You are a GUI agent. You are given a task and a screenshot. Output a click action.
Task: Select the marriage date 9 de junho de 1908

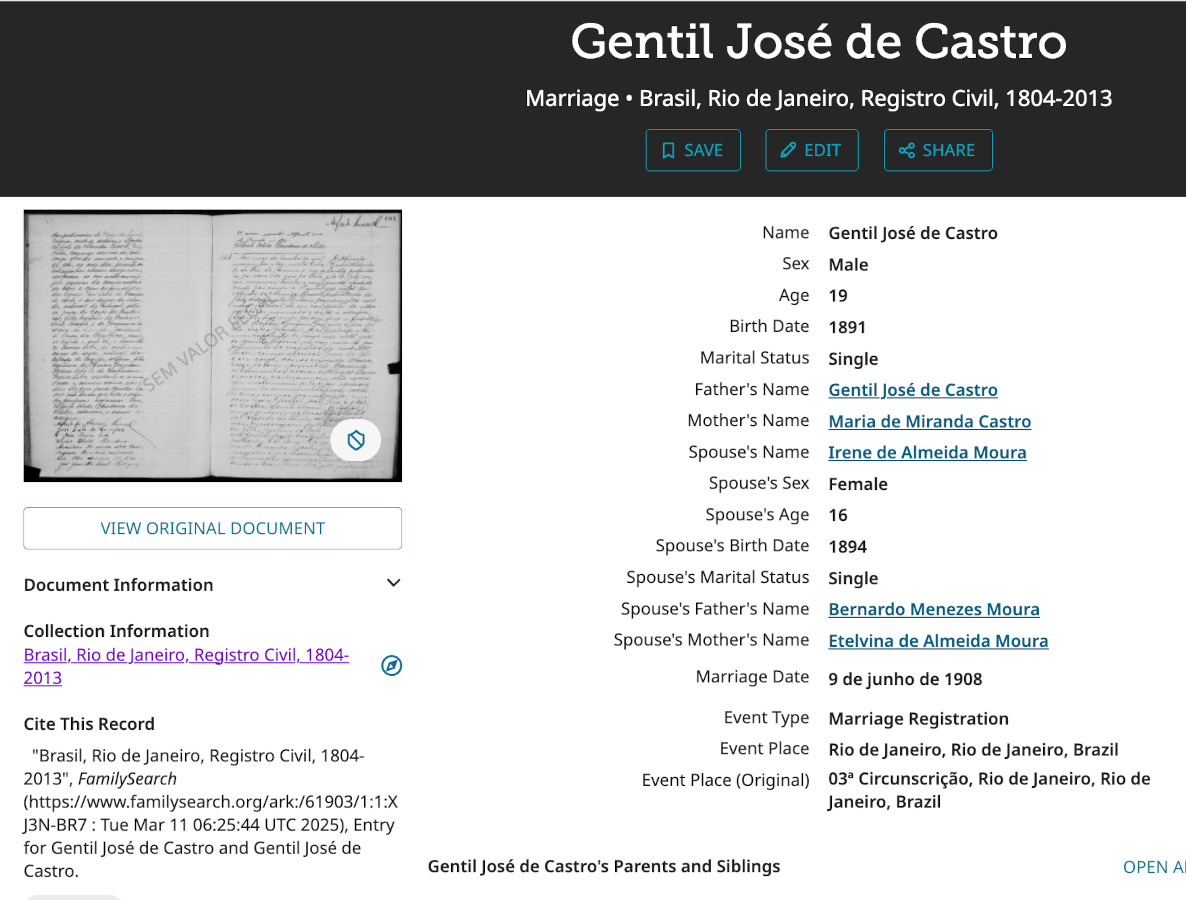pyautogui.click(x=905, y=679)
